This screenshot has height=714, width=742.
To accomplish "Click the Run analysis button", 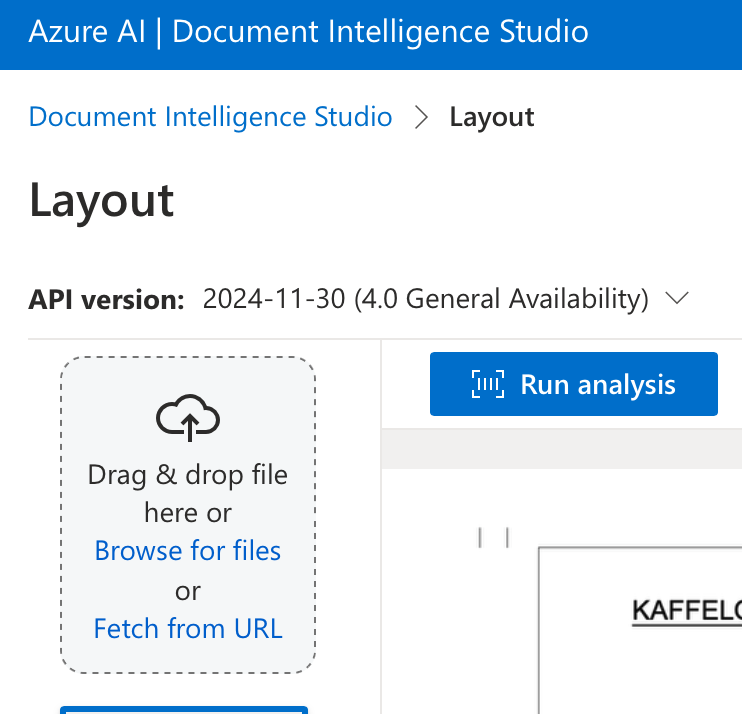I will 574,384.
